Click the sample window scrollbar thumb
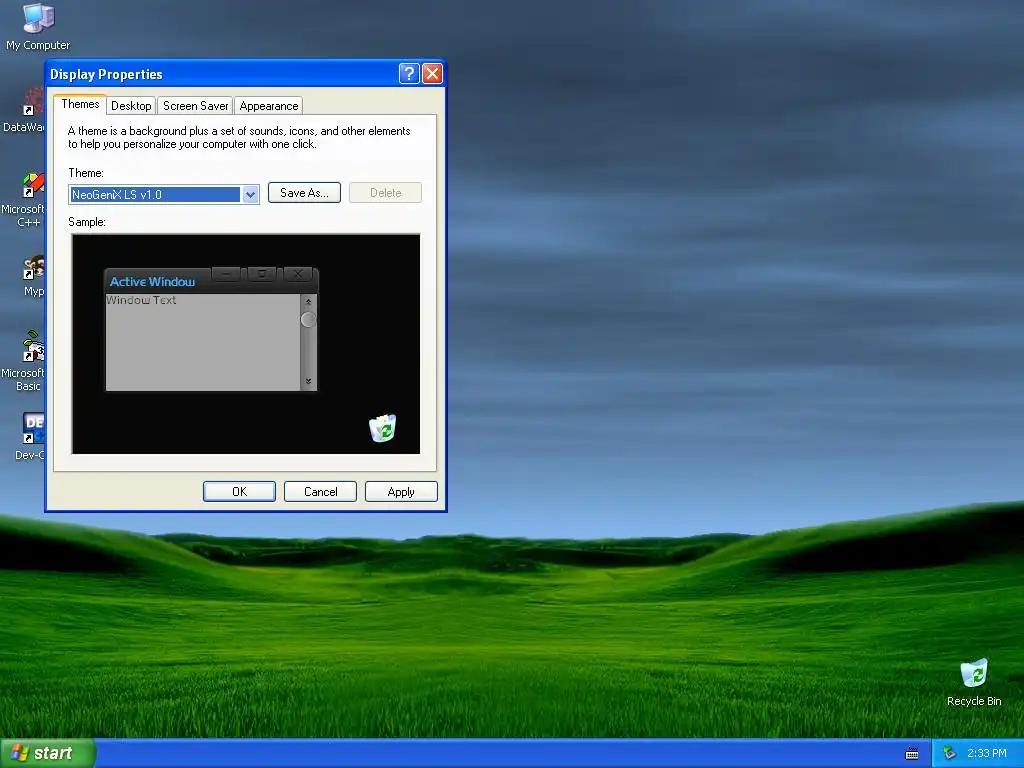The height and width of the screenshot is (768, 1024). click(x=308, y=319)
